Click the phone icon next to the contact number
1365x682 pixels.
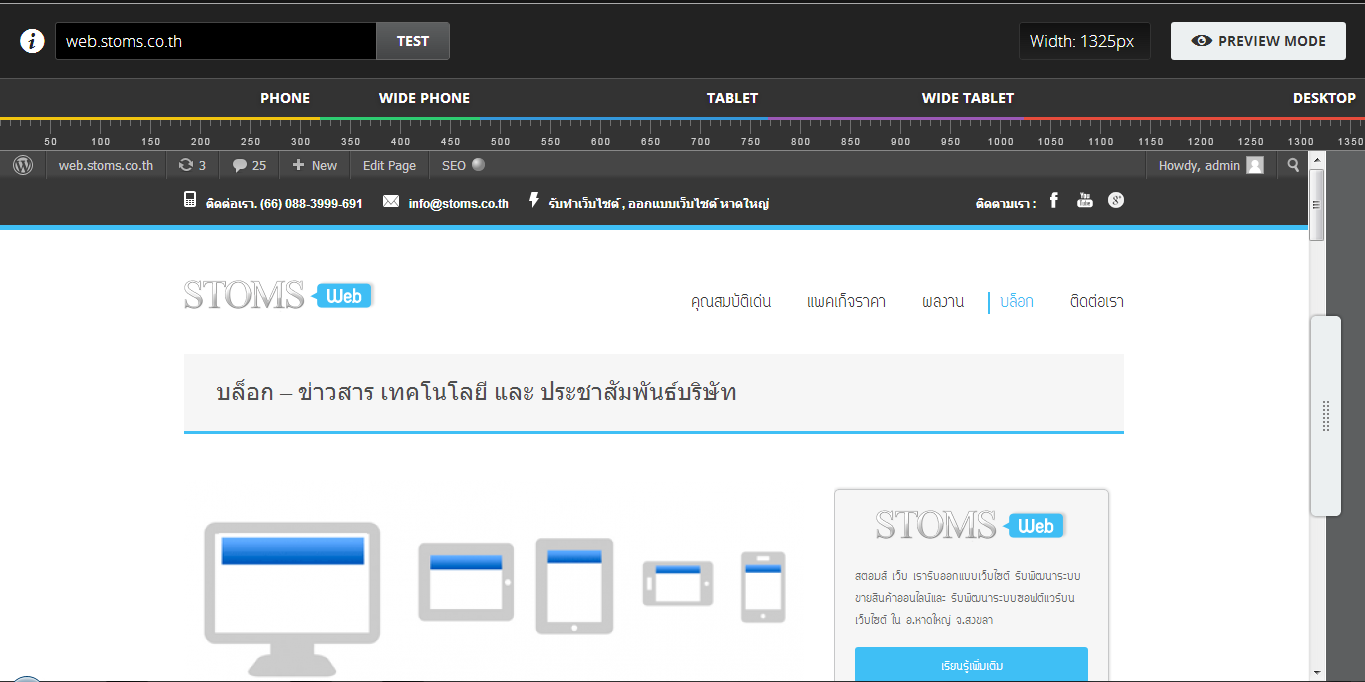189,199
